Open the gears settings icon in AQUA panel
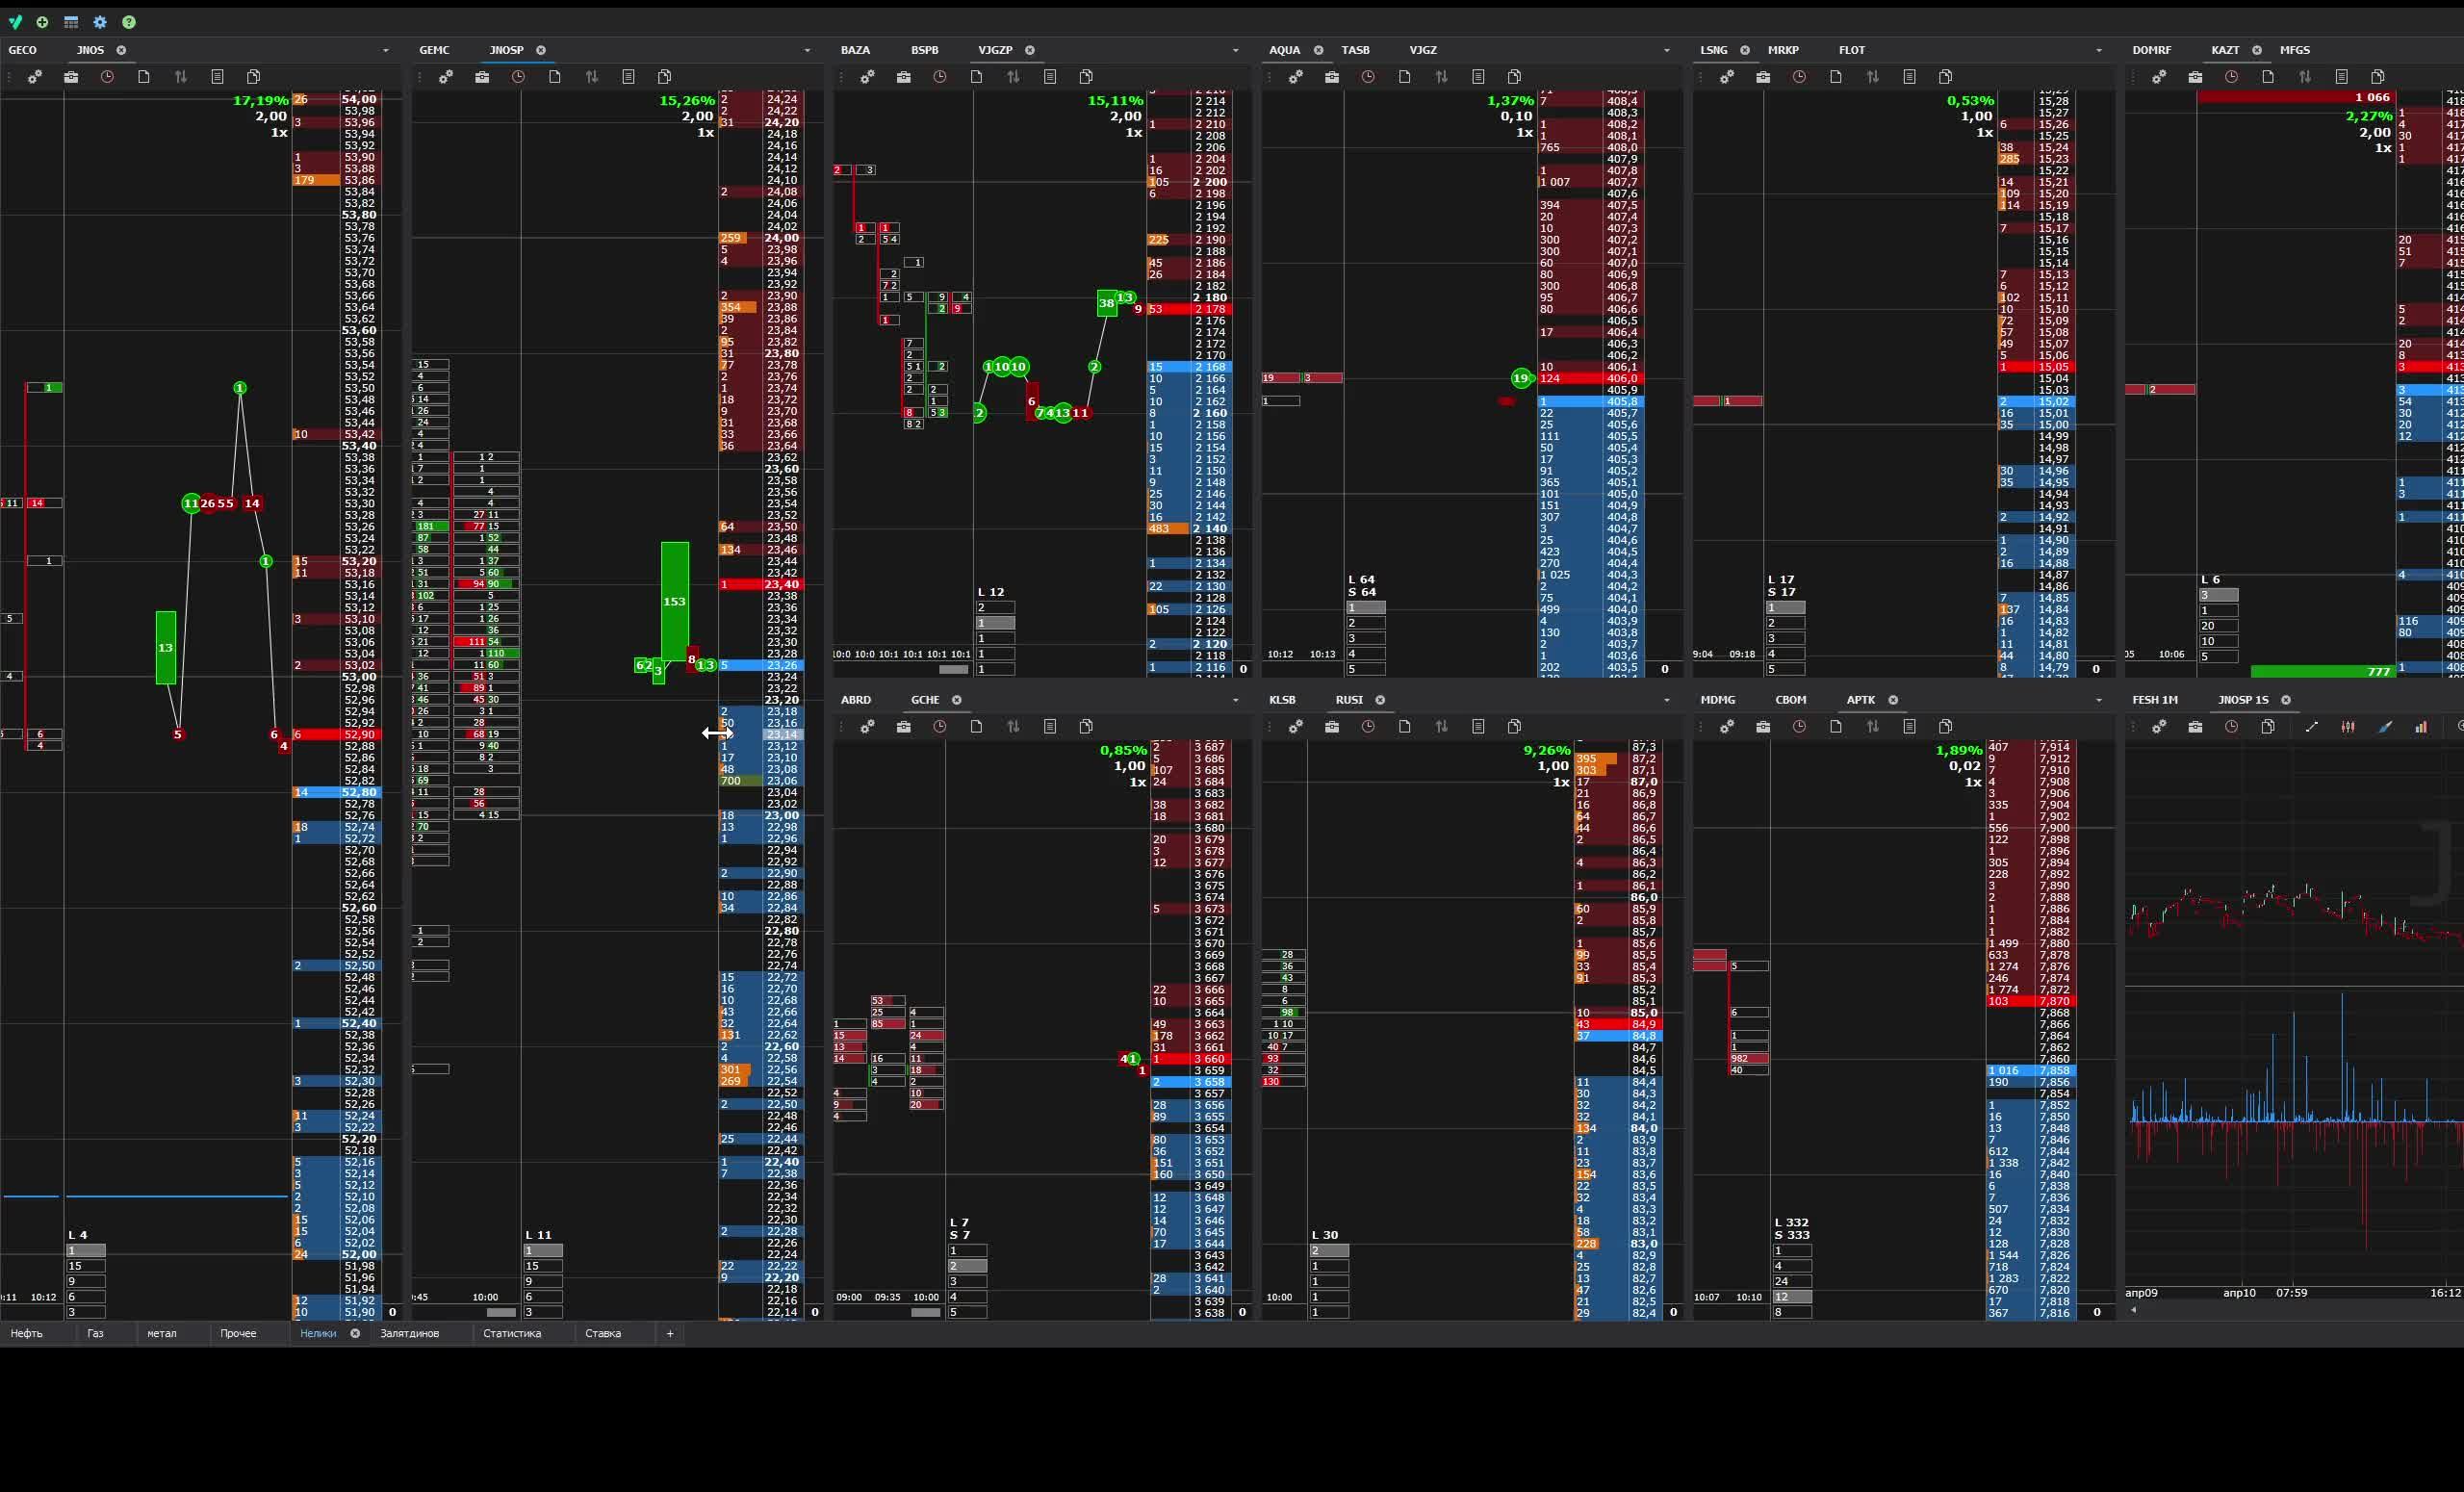The height and width of the screenshot is (1492, 2464). pos(1296,77)
